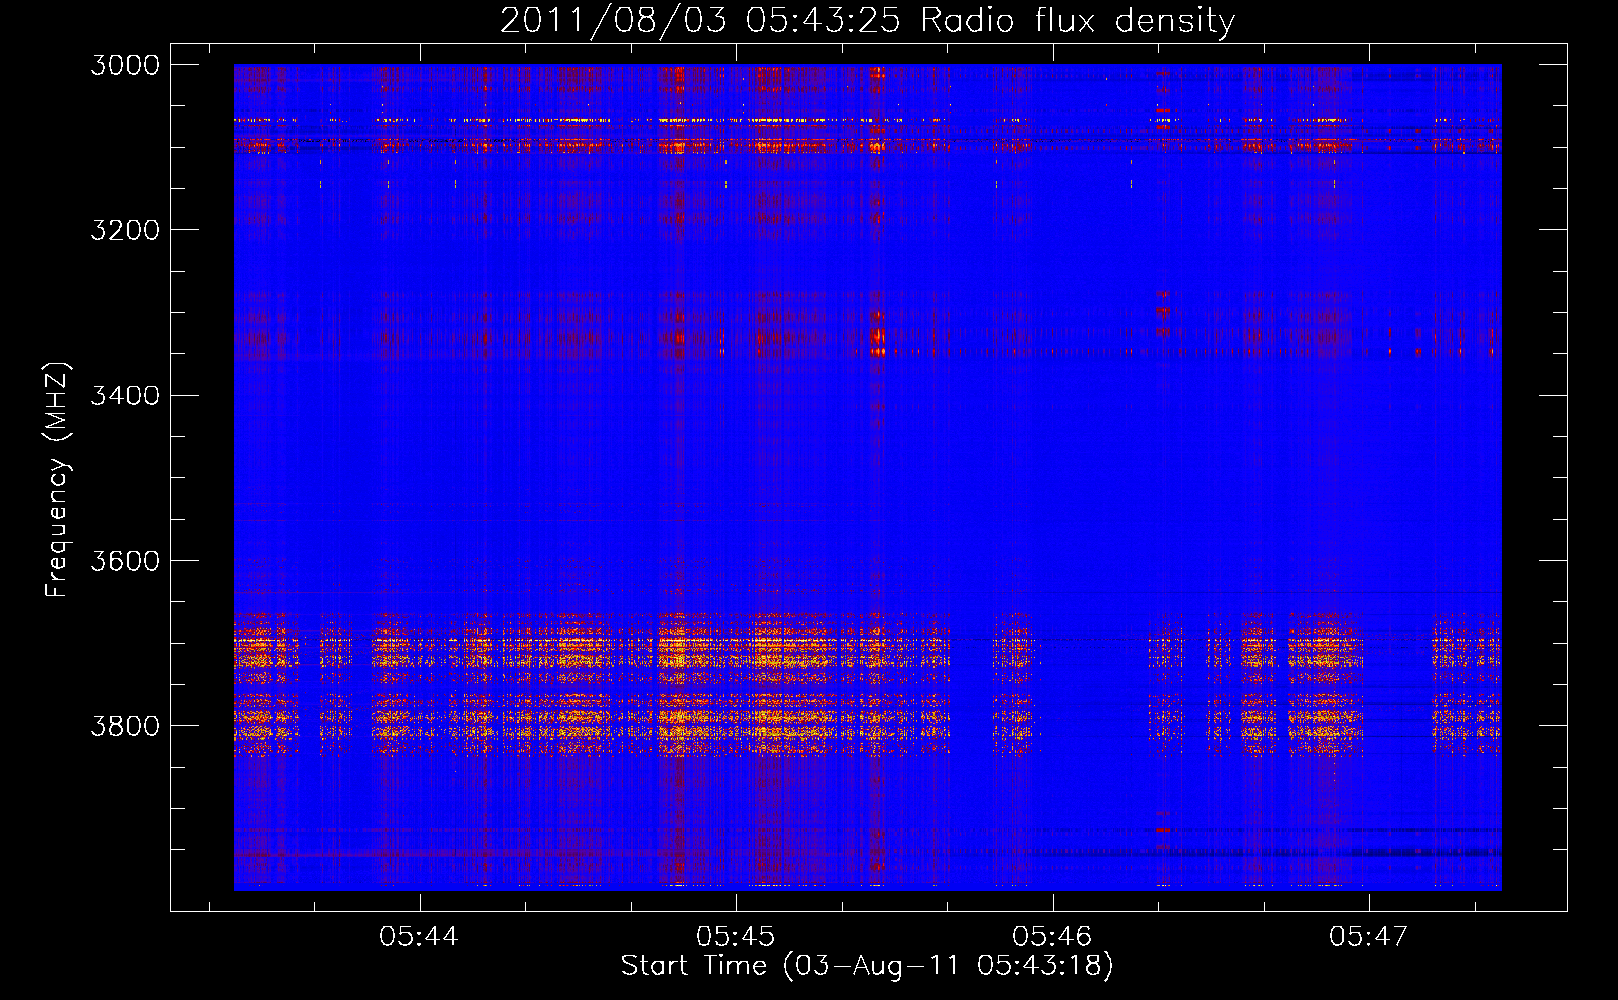Click the 'Frequency (MHZ)' y-axis label
Viewport: 1618px width, 1000px height.
(58, 480)
